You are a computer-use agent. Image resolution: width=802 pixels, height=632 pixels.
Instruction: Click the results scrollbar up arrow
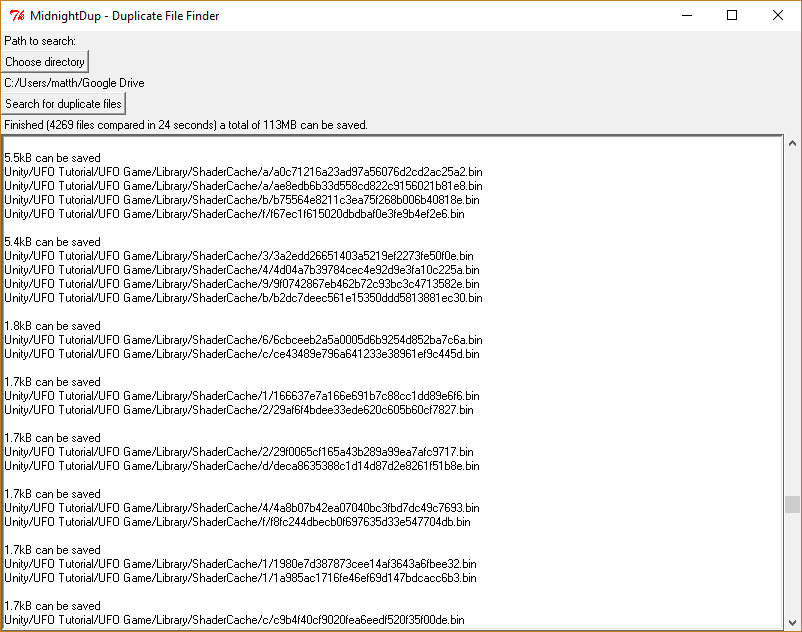tap(792, 143)
